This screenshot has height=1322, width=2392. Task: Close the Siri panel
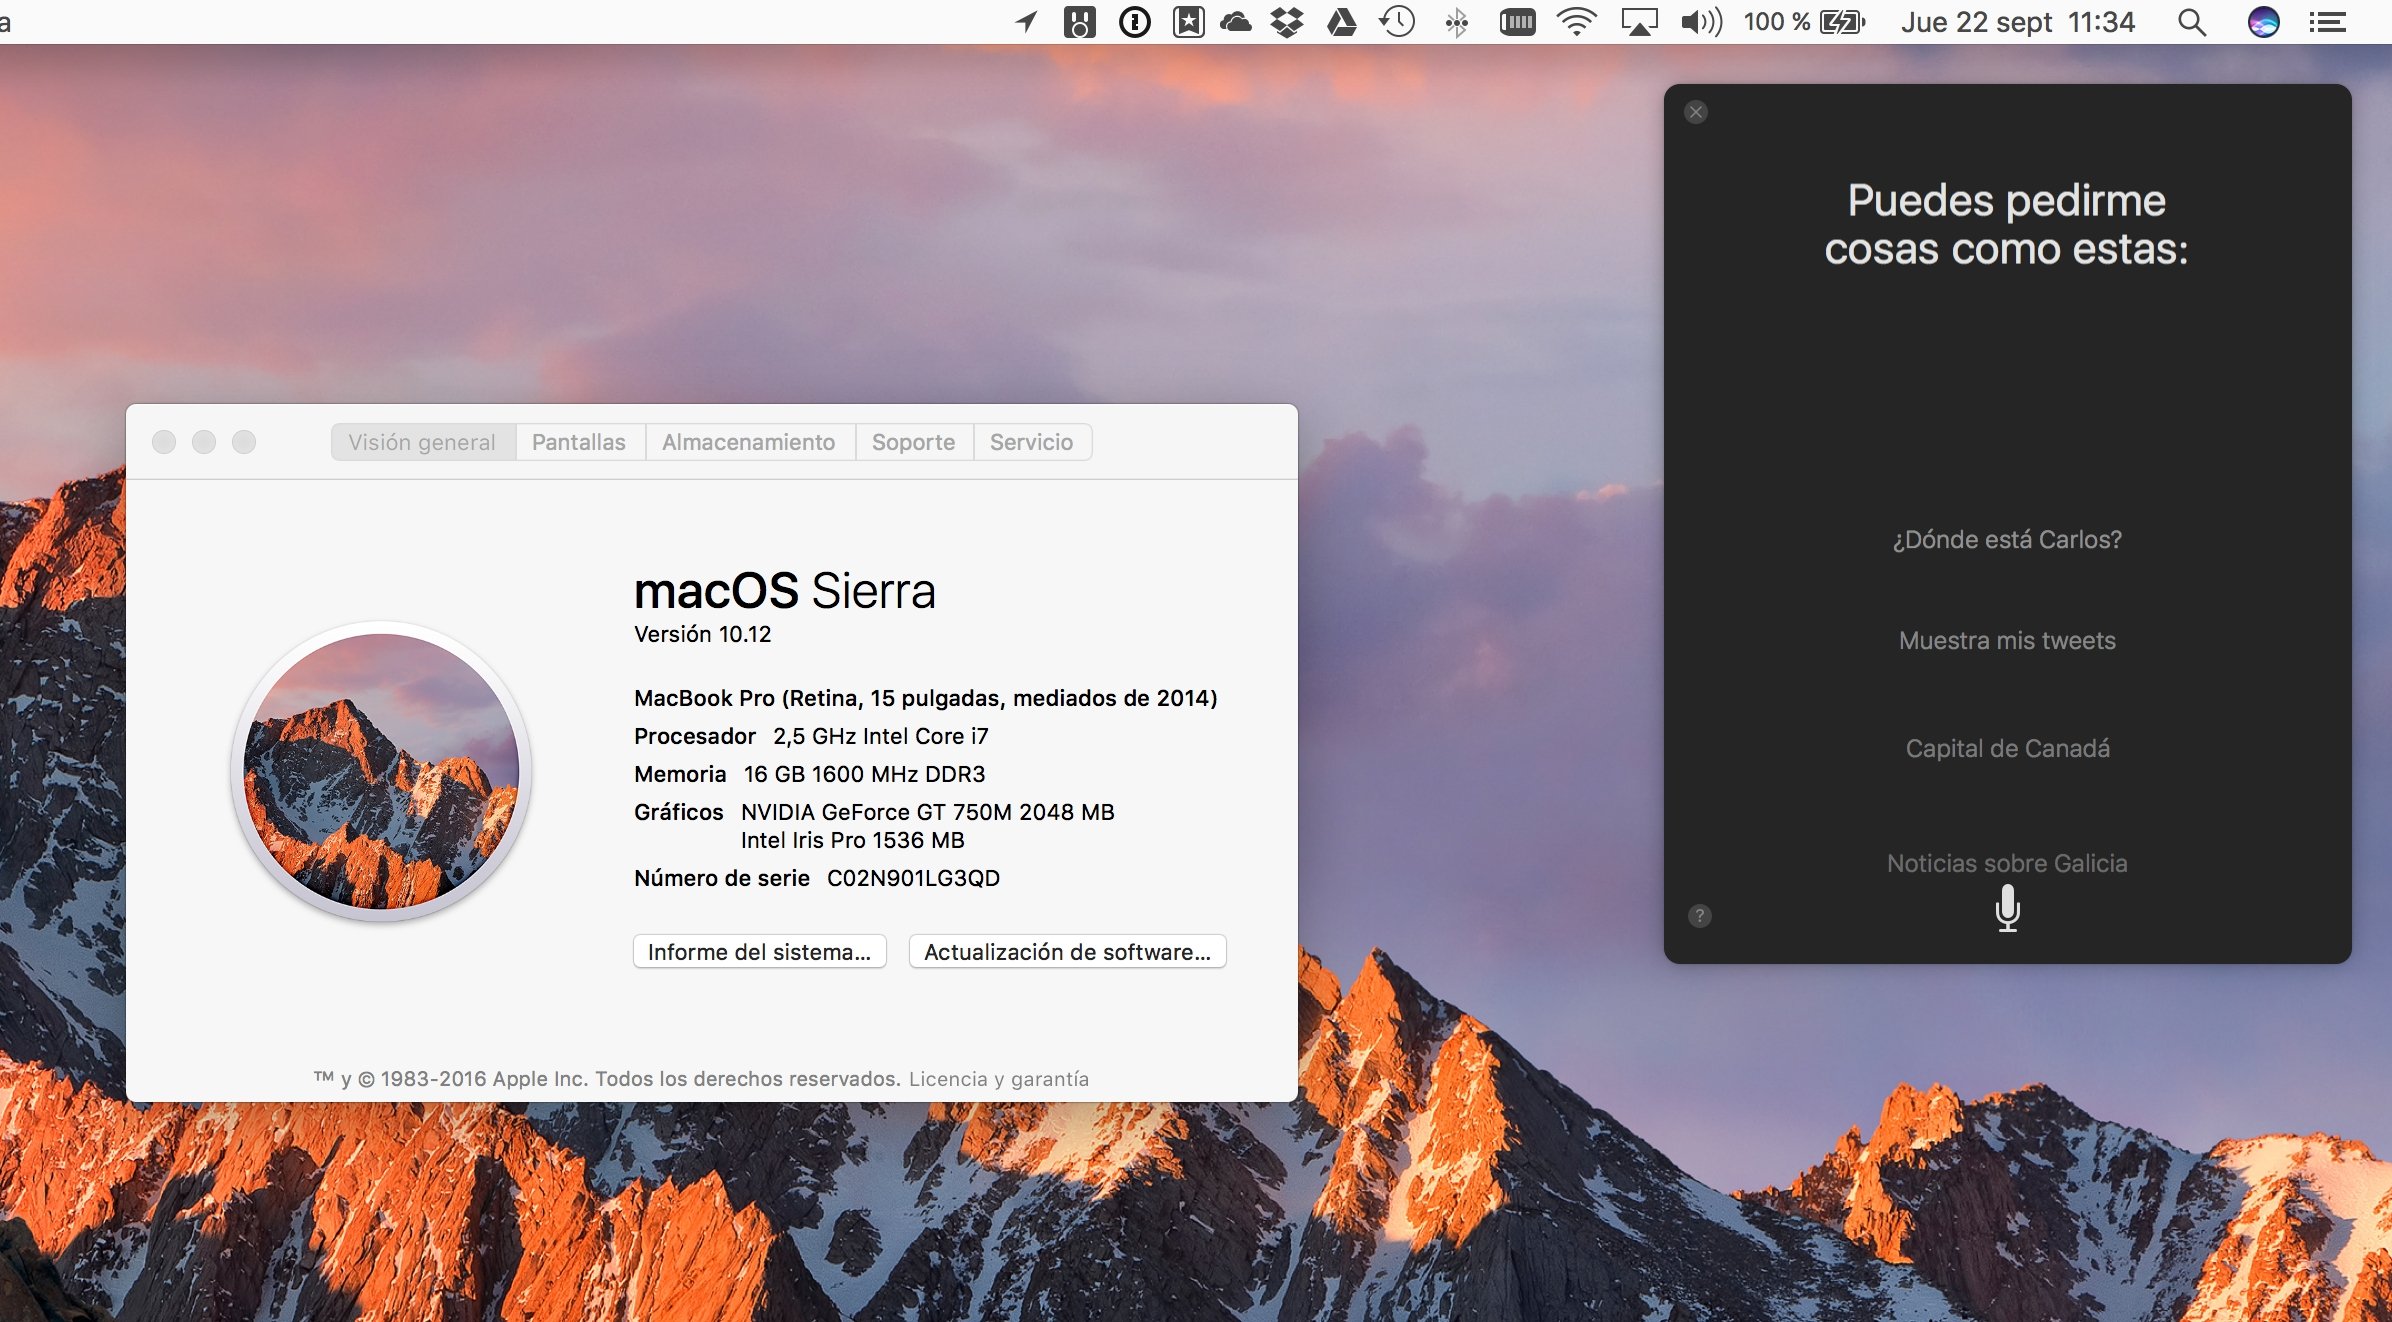click(1696, 112)
